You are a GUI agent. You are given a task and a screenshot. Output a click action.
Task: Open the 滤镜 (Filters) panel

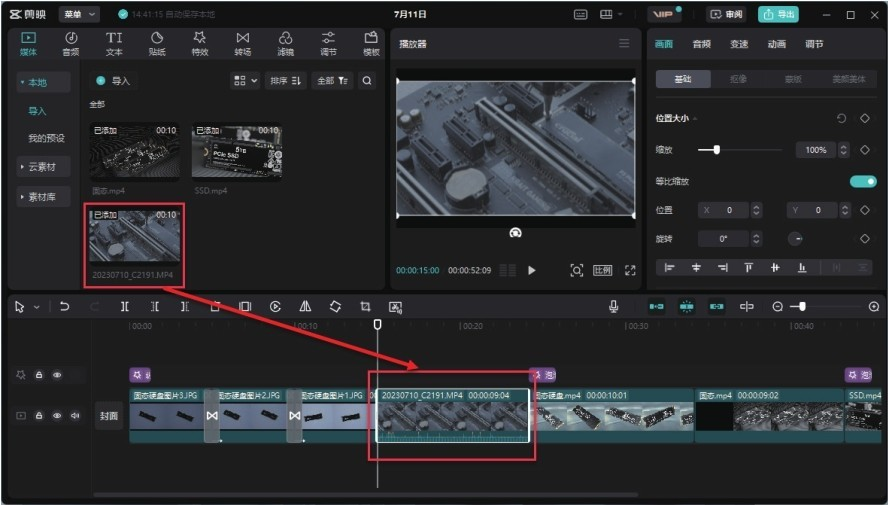[x=285, y=43]
